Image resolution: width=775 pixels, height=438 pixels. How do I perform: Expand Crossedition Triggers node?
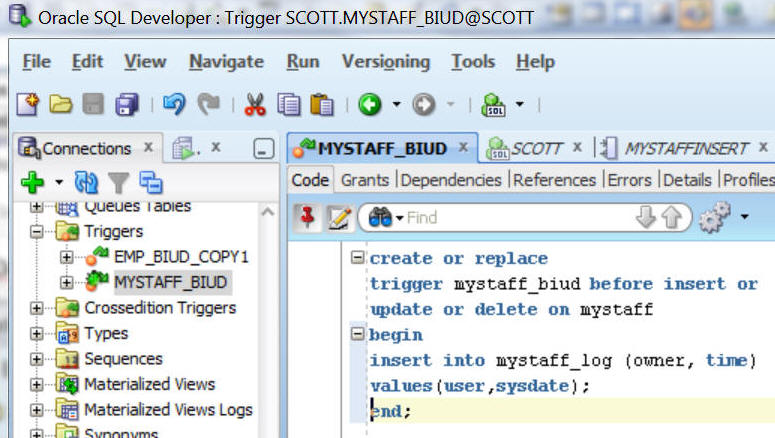click(x=37, y=308)
